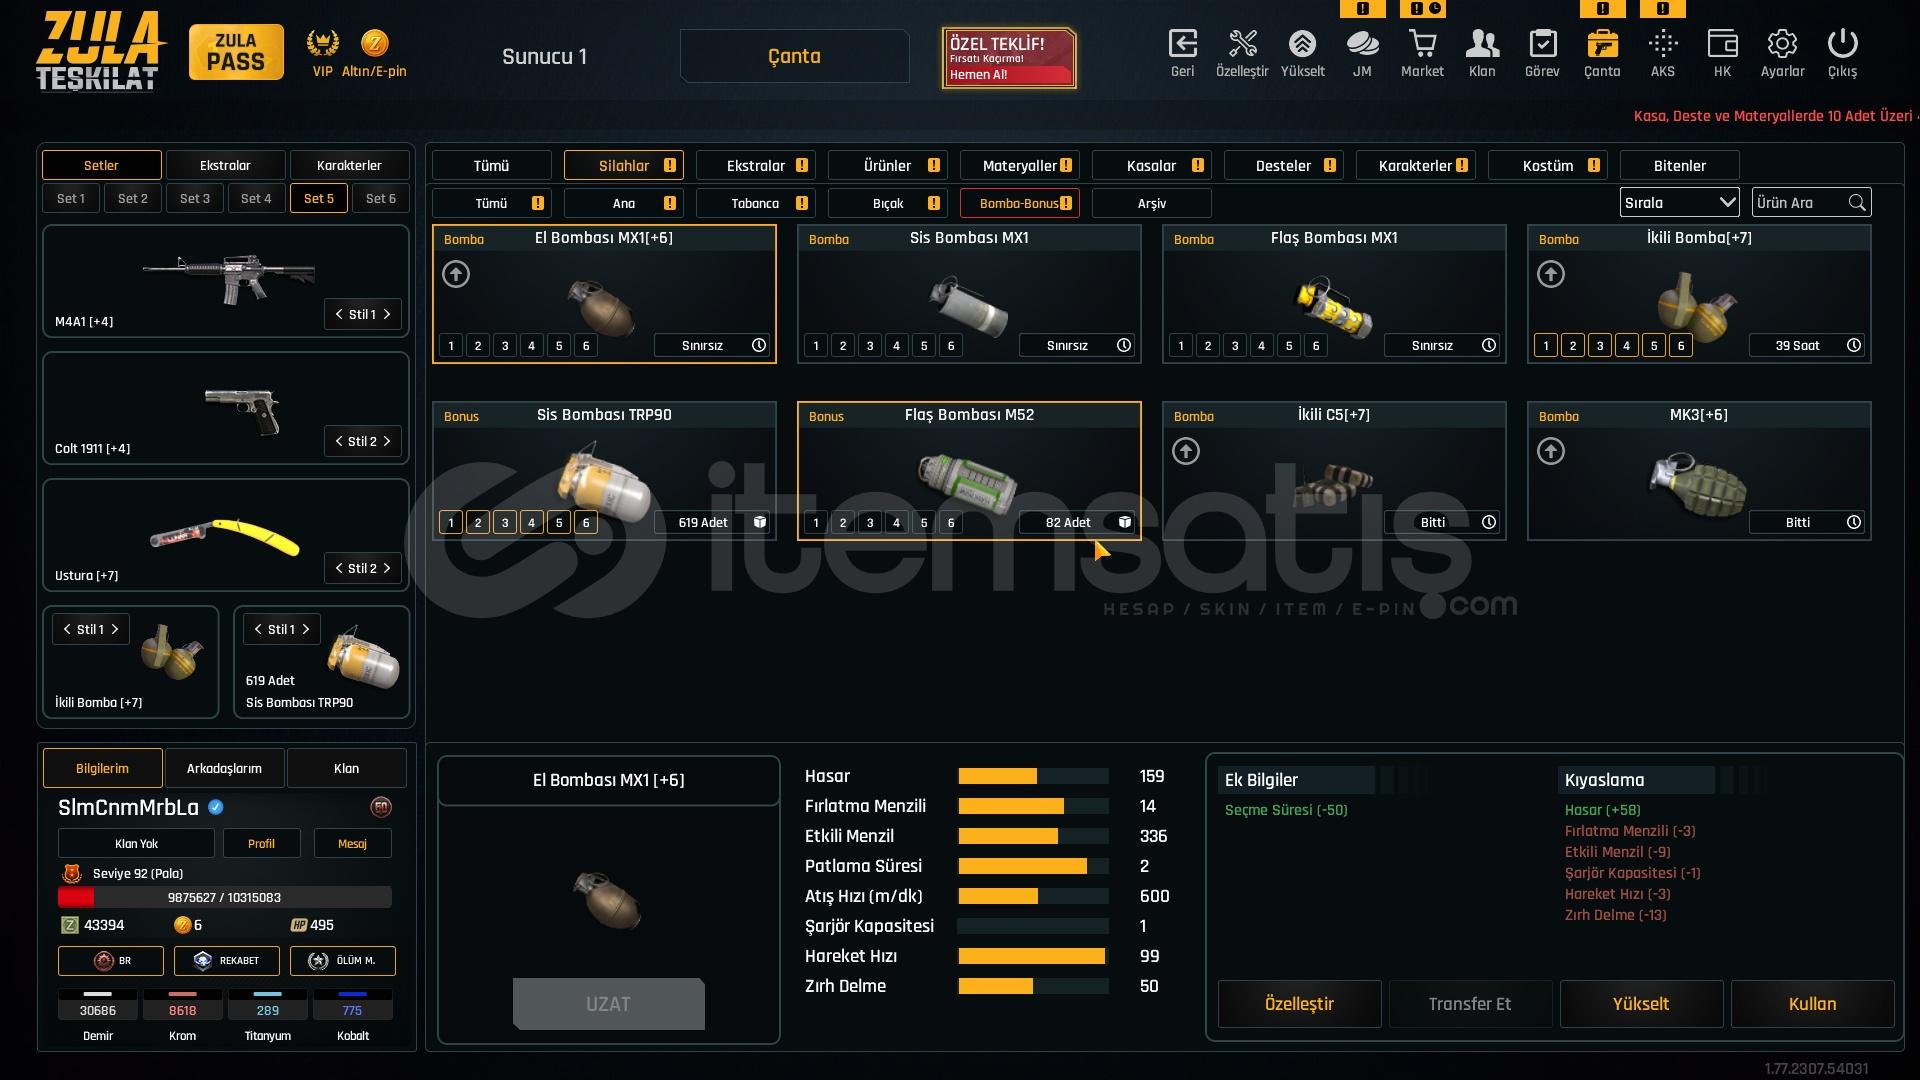Open the Ayarlar settings gear
1920x1080 pixels.
[x=1782, y=44]
